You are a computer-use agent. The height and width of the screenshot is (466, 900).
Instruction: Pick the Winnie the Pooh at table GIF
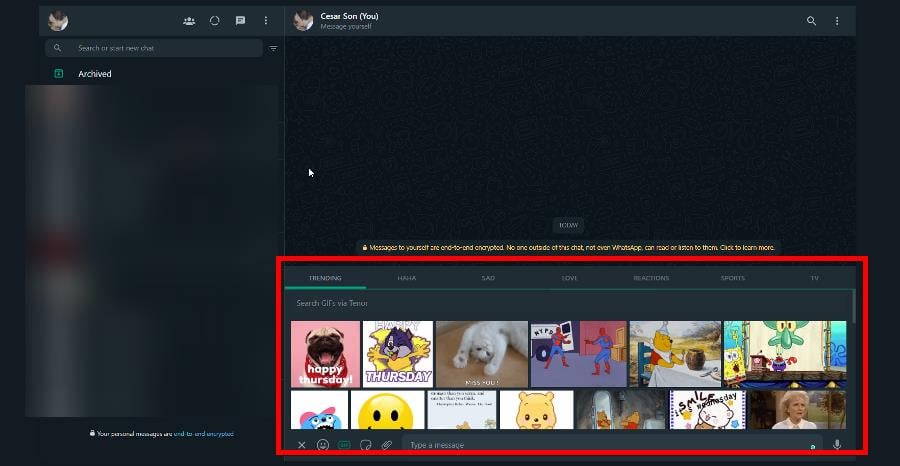click(675, 354)
